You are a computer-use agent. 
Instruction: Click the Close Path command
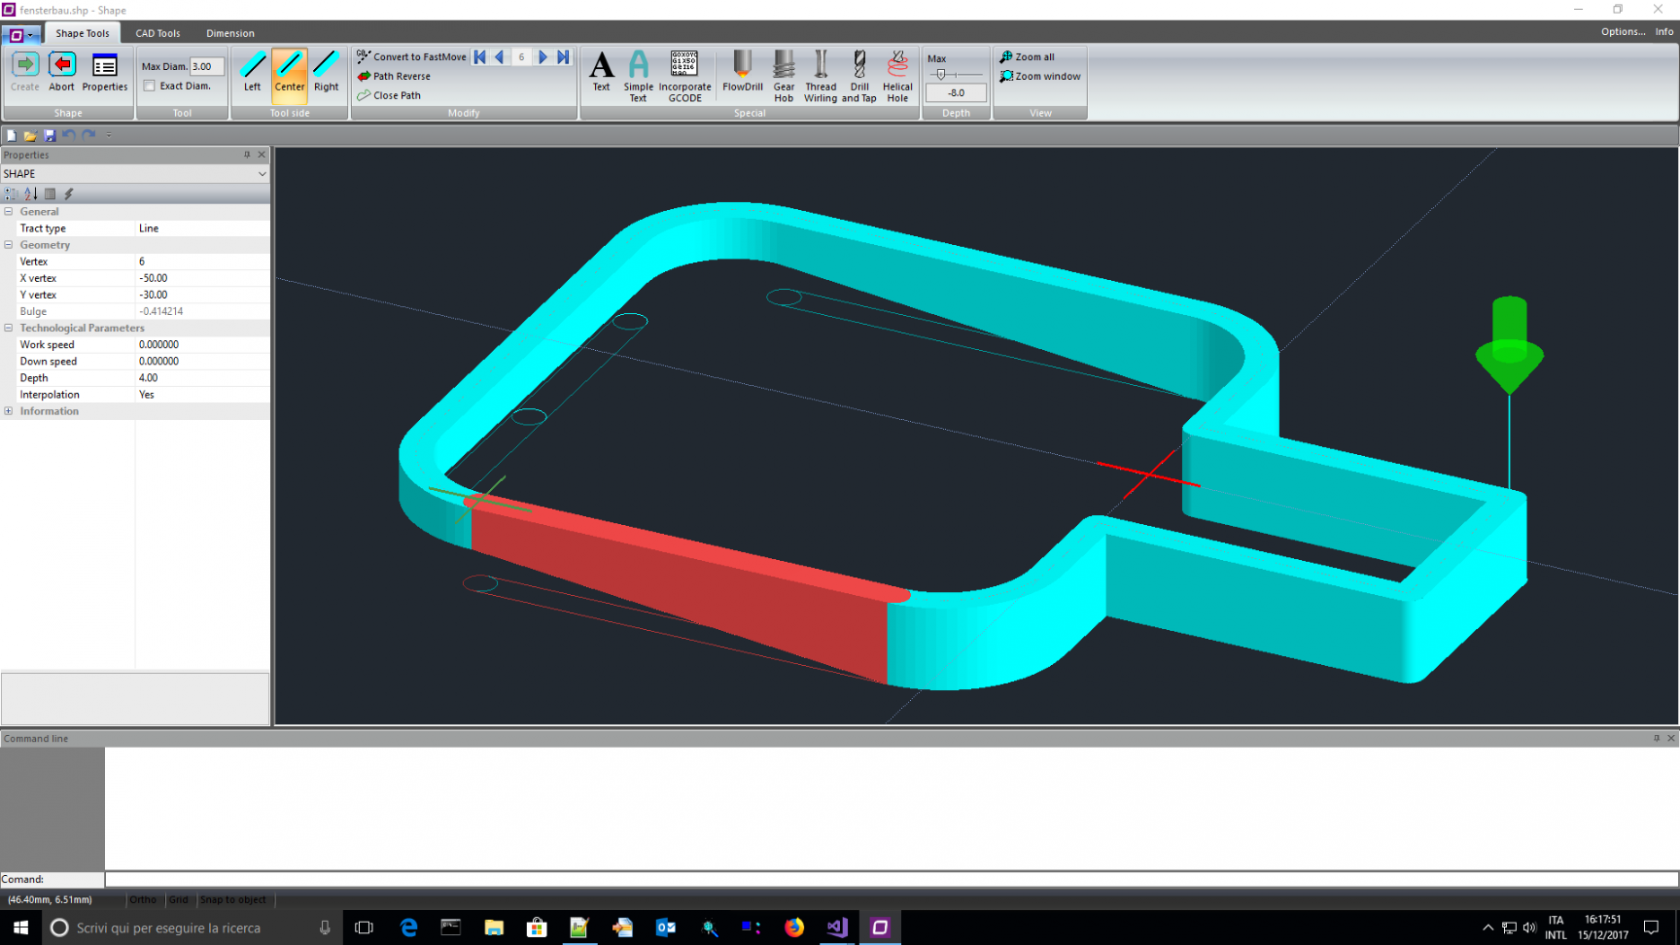[389, 95]
